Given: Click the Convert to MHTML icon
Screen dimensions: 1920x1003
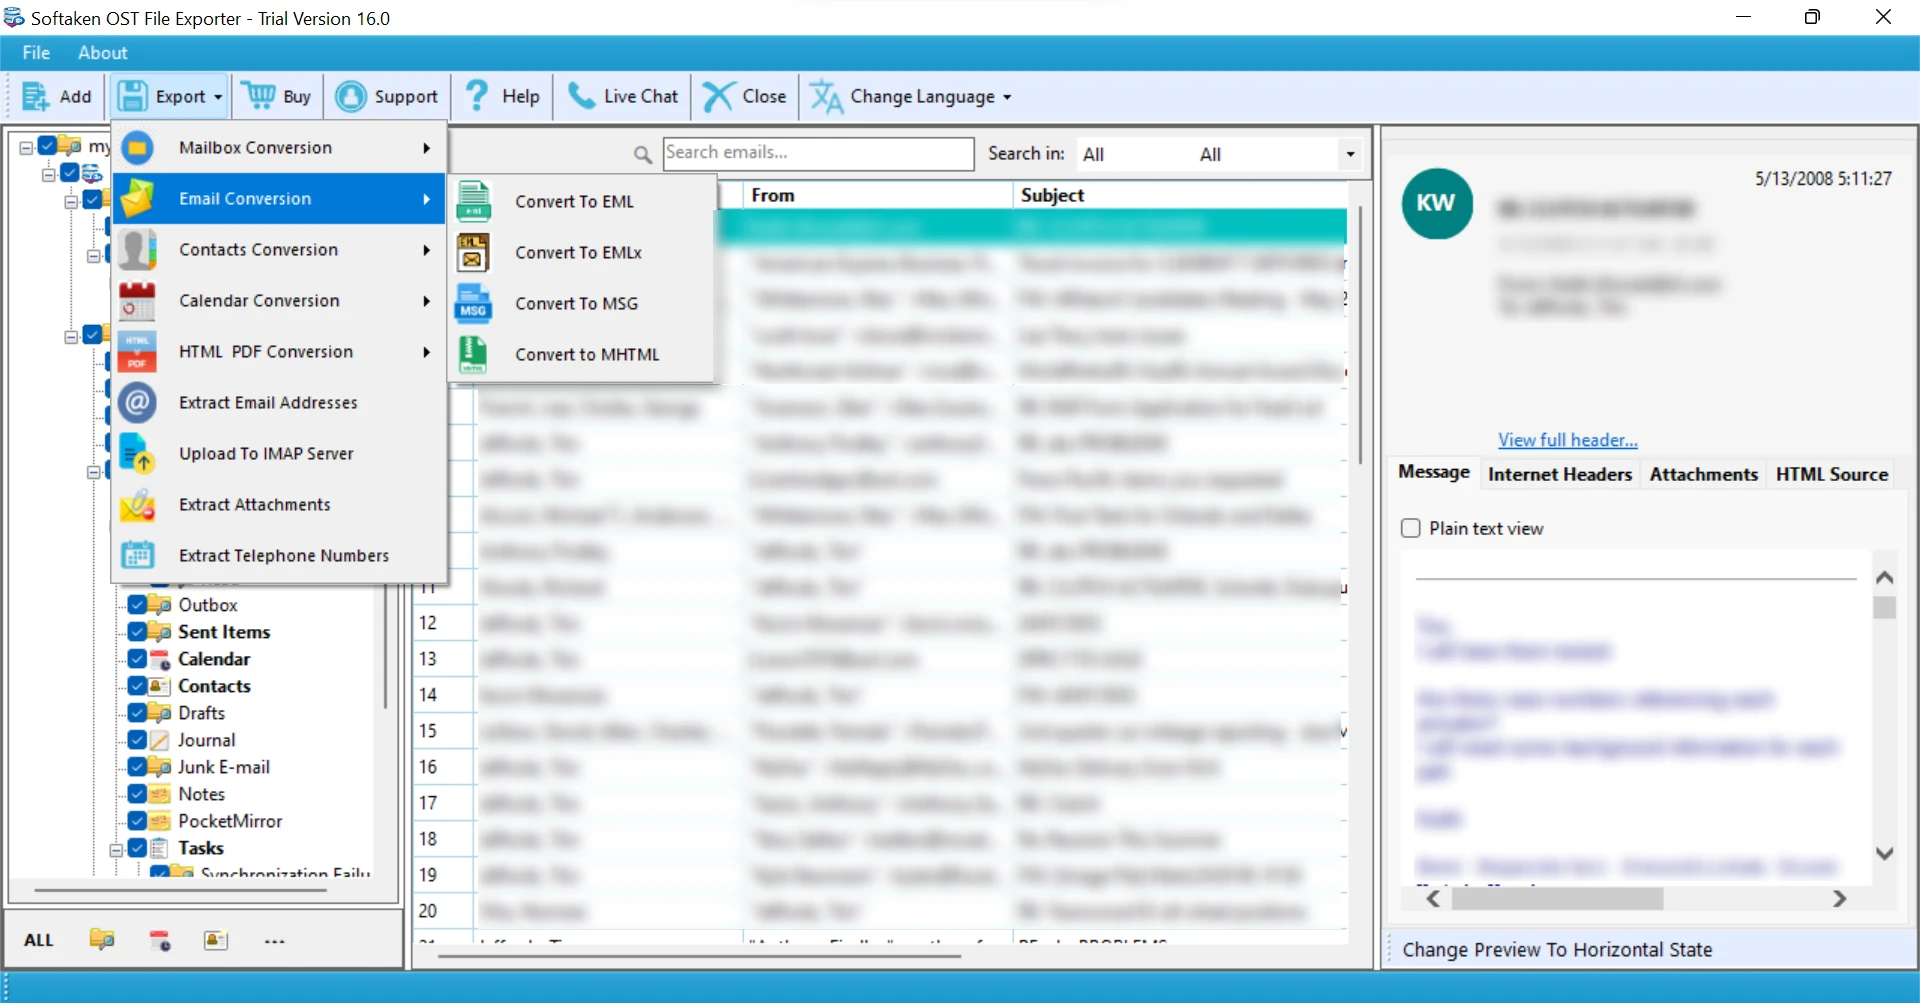Looking at the screenshot, I should [473, 354].
